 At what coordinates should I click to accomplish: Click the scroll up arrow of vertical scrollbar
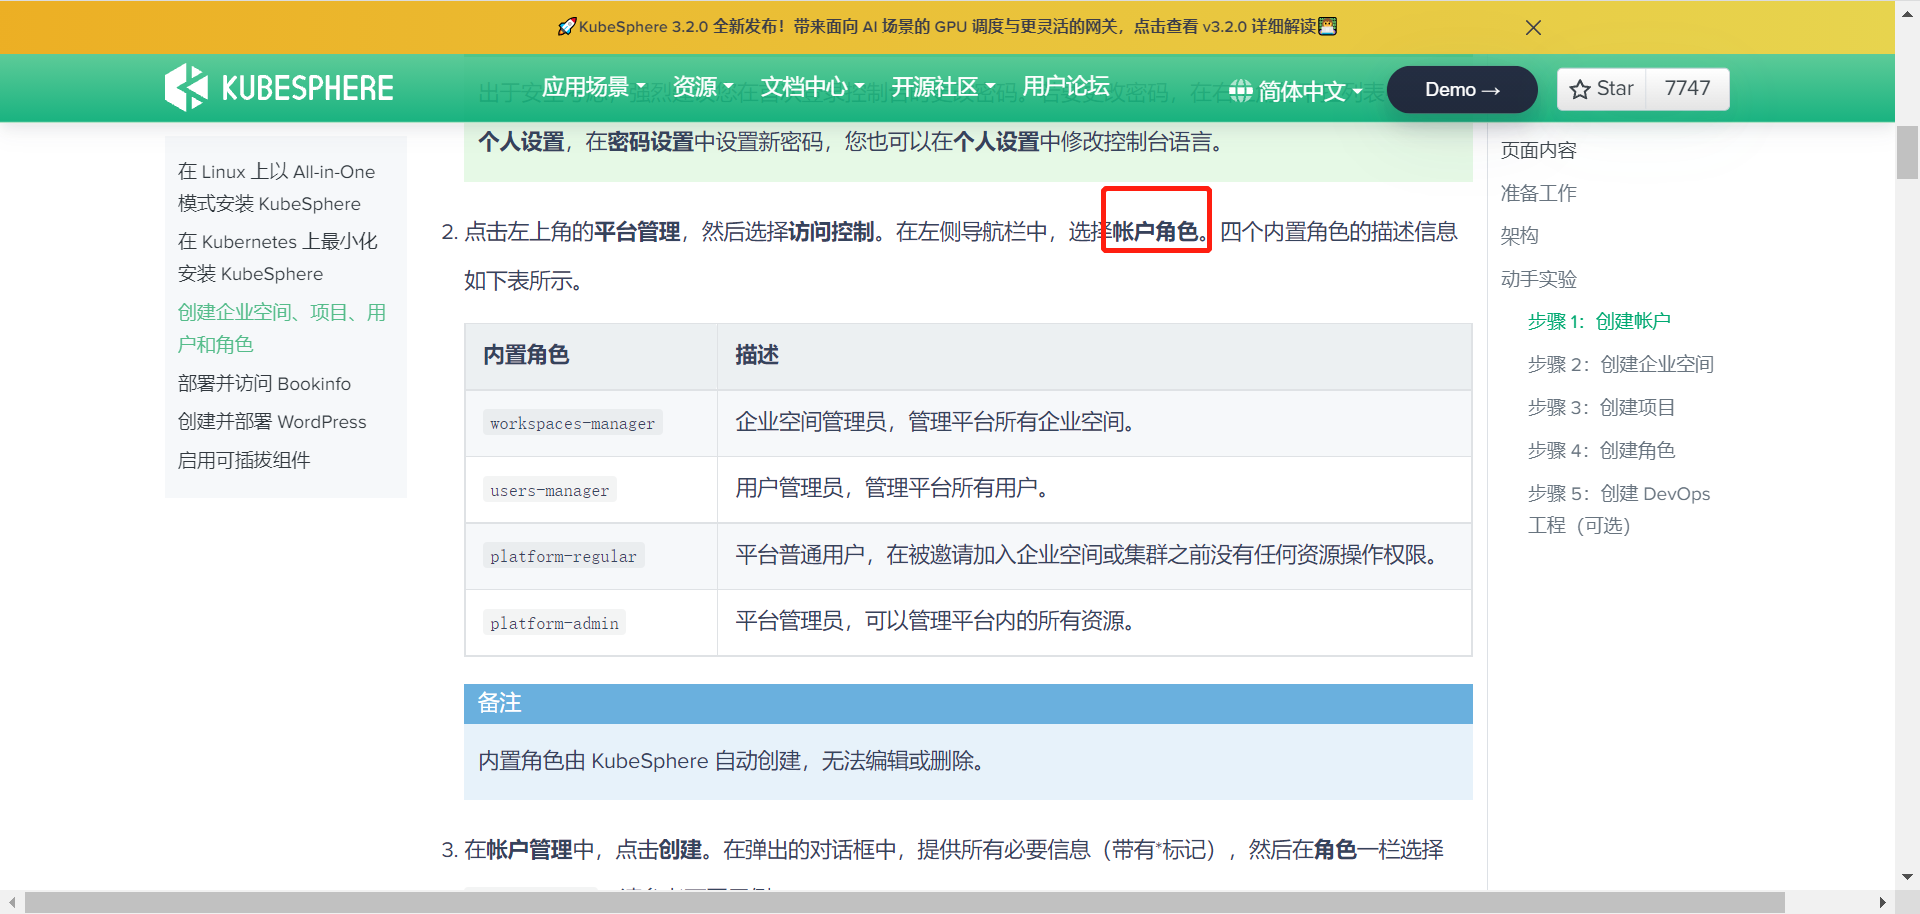coord(1907,13)
